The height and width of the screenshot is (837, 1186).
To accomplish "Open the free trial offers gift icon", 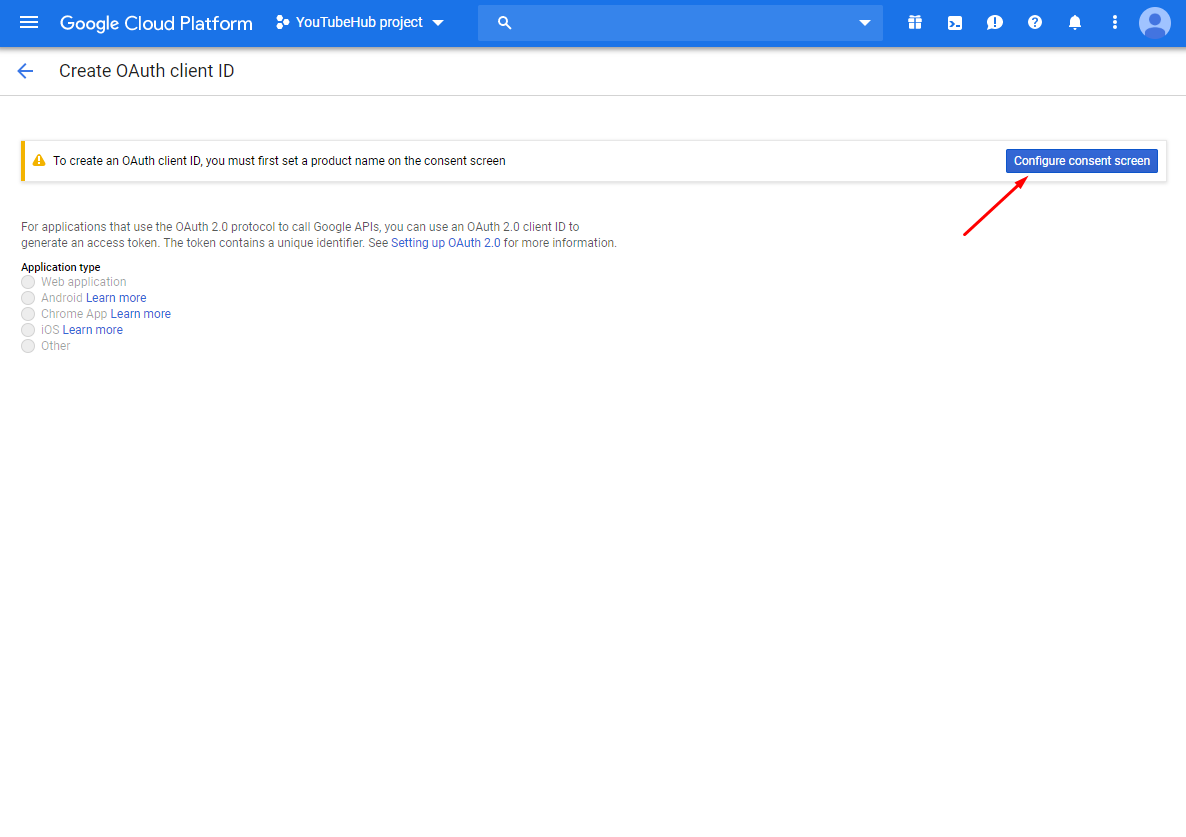I will pos(914,22).
